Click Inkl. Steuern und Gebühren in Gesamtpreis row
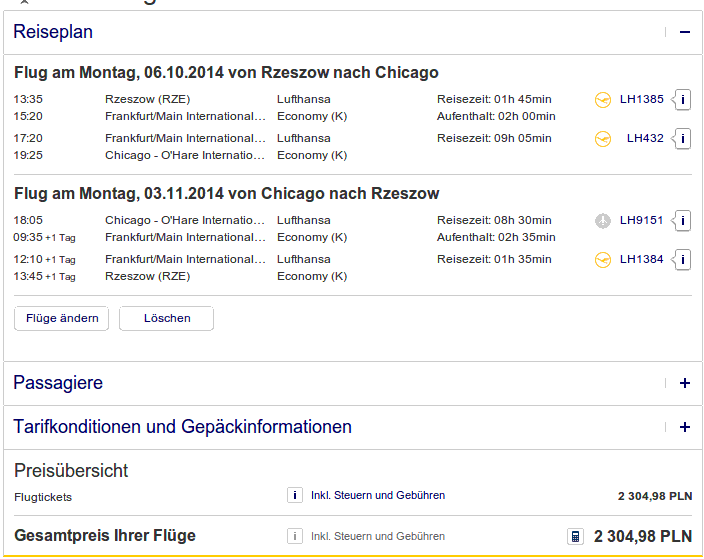 (378, 536)
